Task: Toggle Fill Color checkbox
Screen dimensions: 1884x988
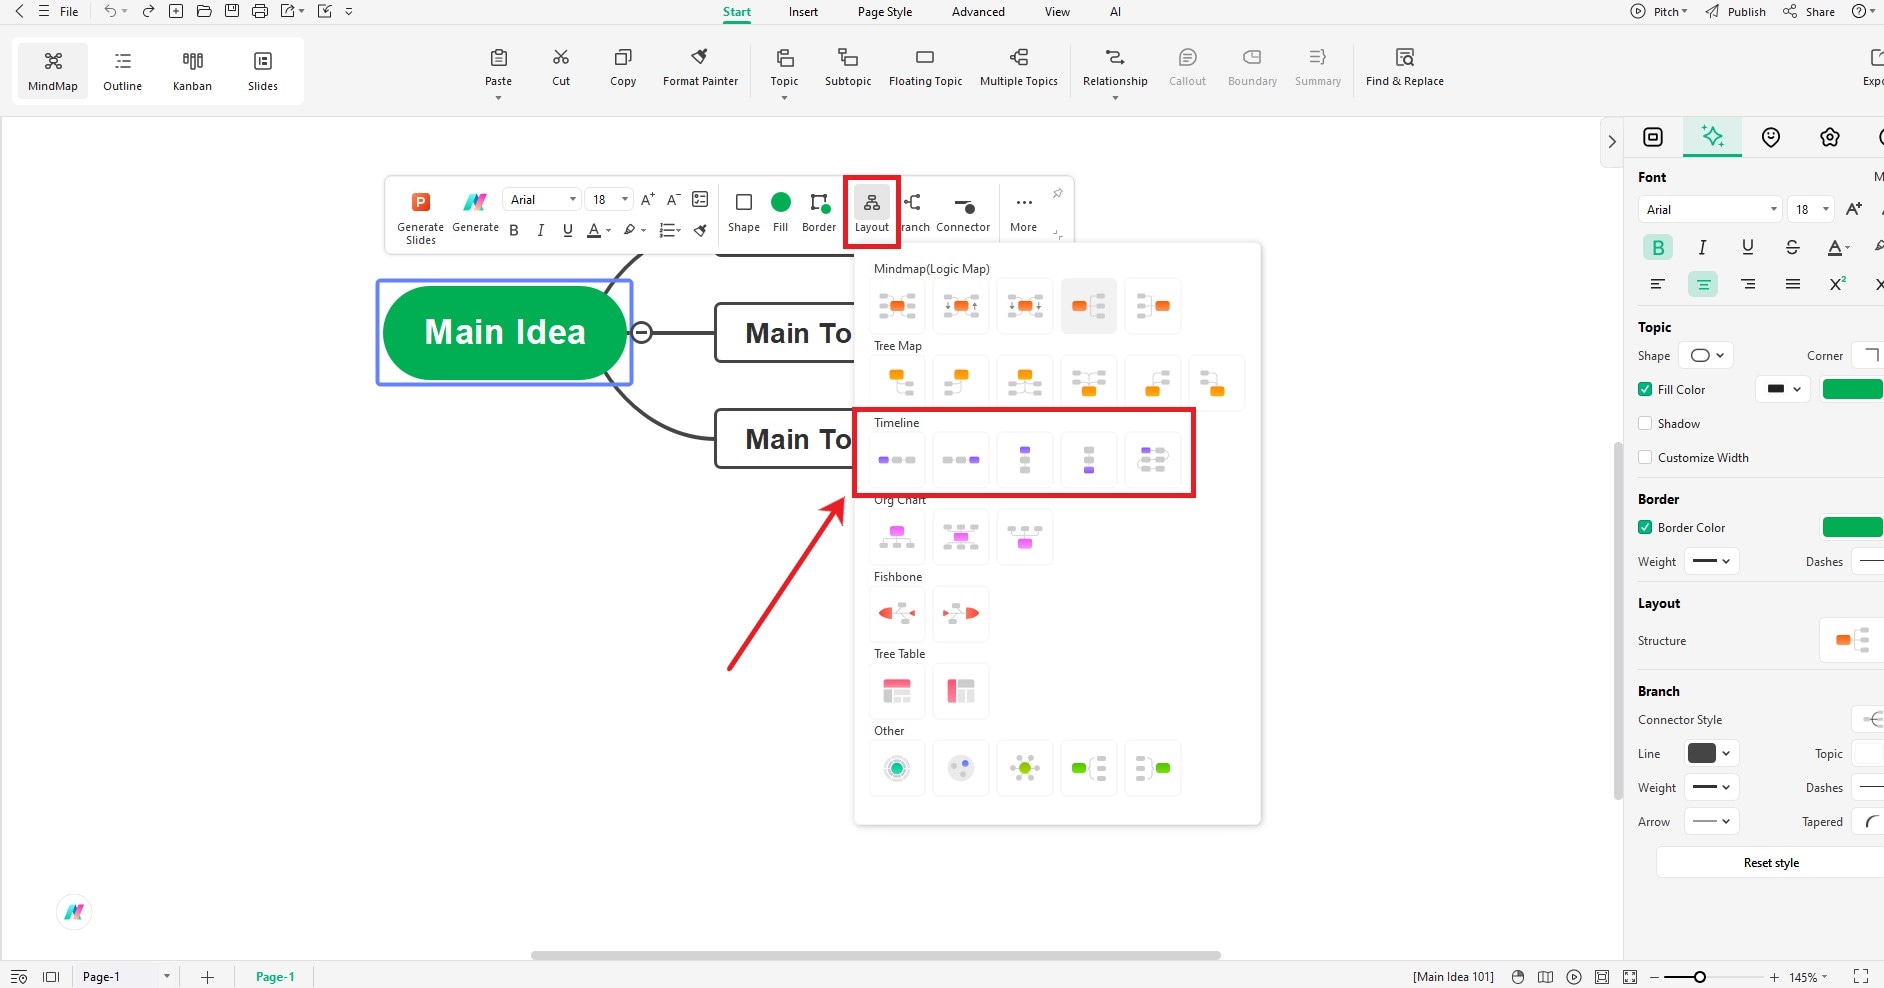Action: (x=1645, y=389)
